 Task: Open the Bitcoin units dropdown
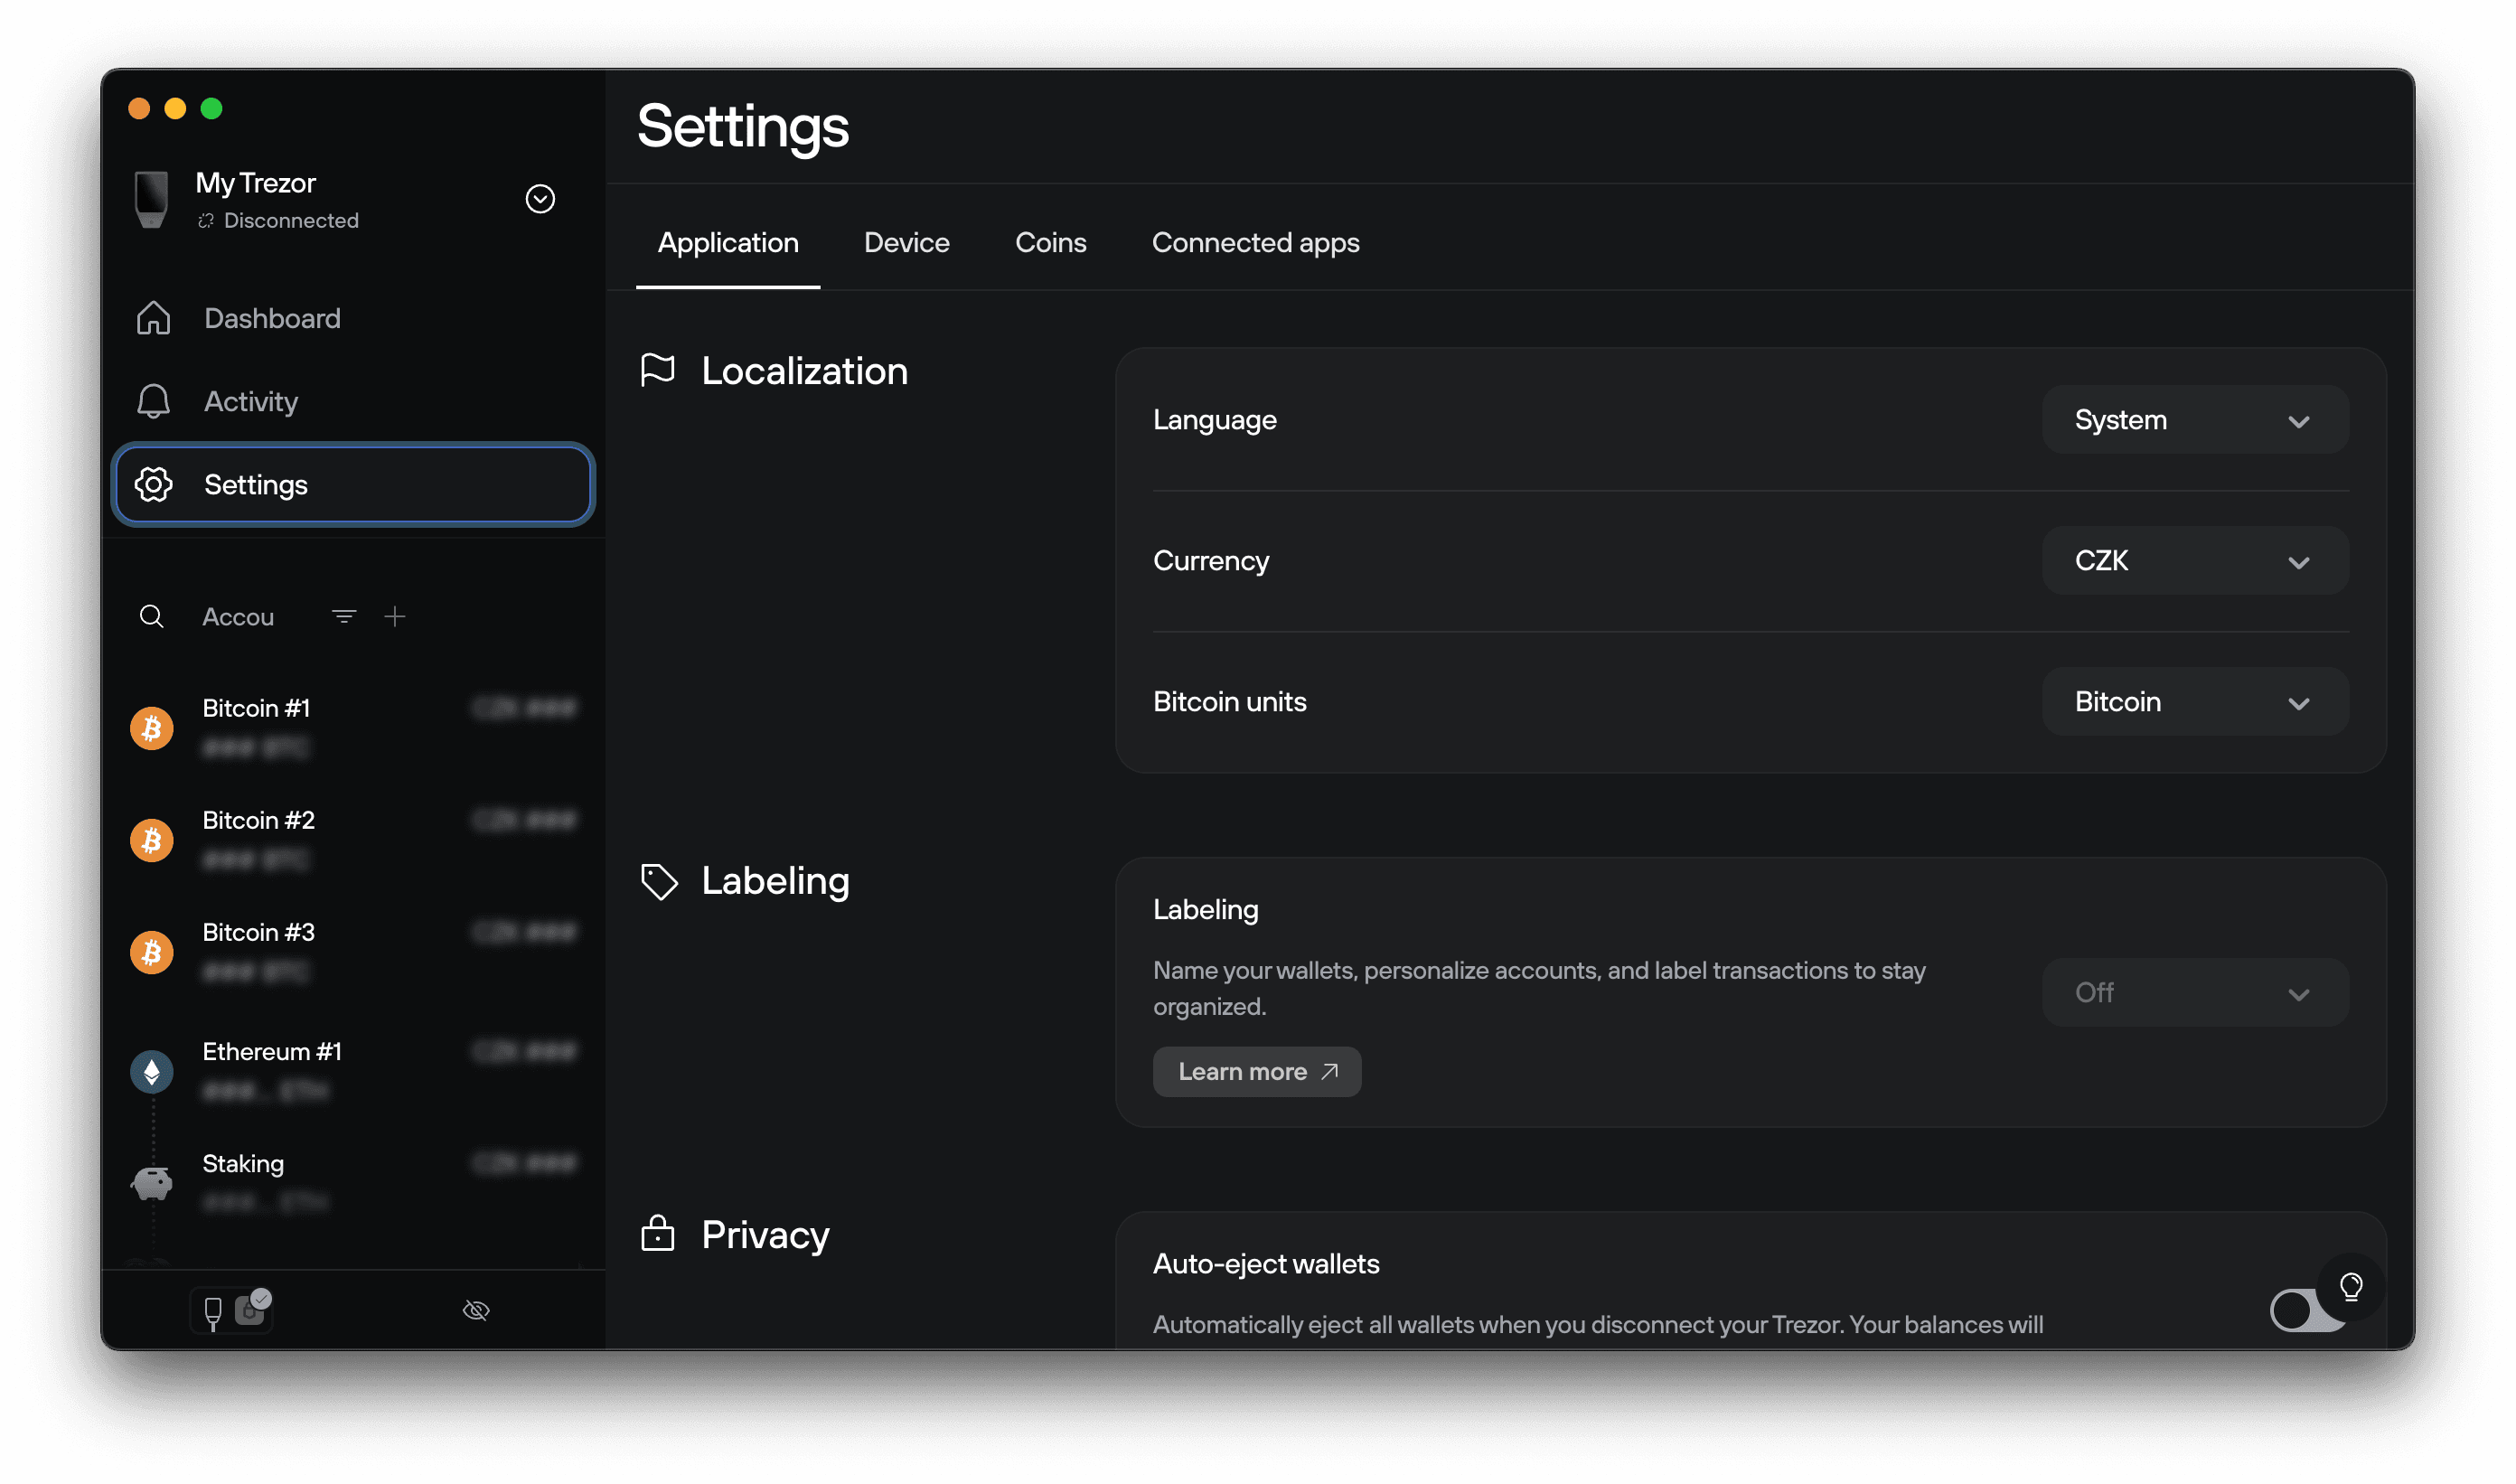(2195, 701)
